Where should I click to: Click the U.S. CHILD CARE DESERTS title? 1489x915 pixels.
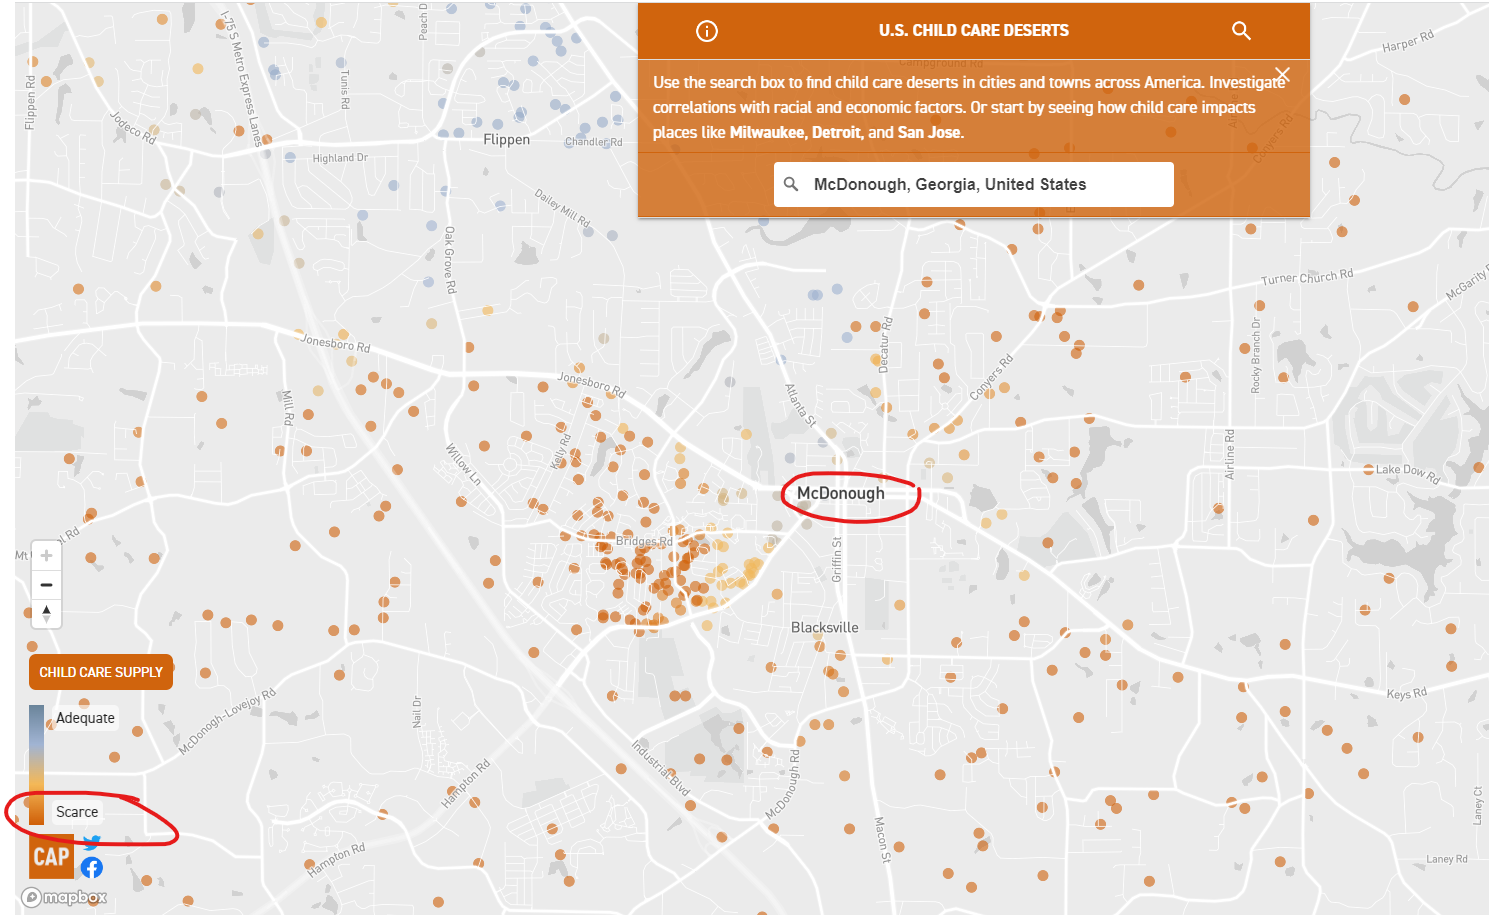pos(974,31)
